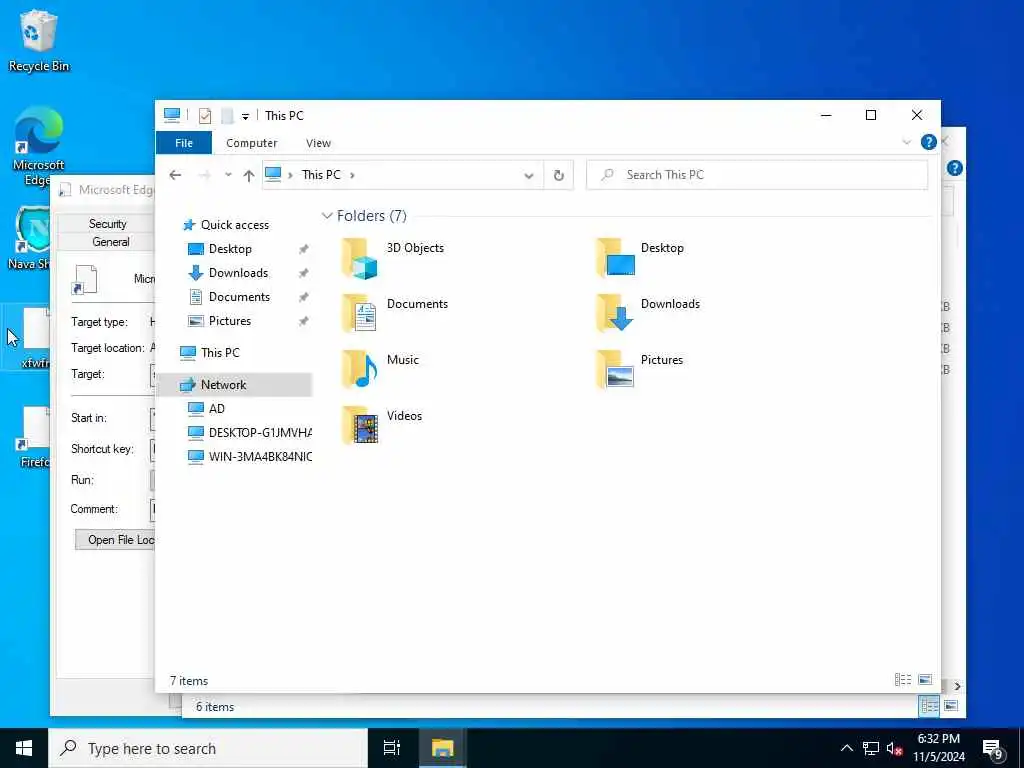This screenshot has width=1024, height=768.
Task: Open File Explorer from taskbar
Action: [x=442, y=748]
